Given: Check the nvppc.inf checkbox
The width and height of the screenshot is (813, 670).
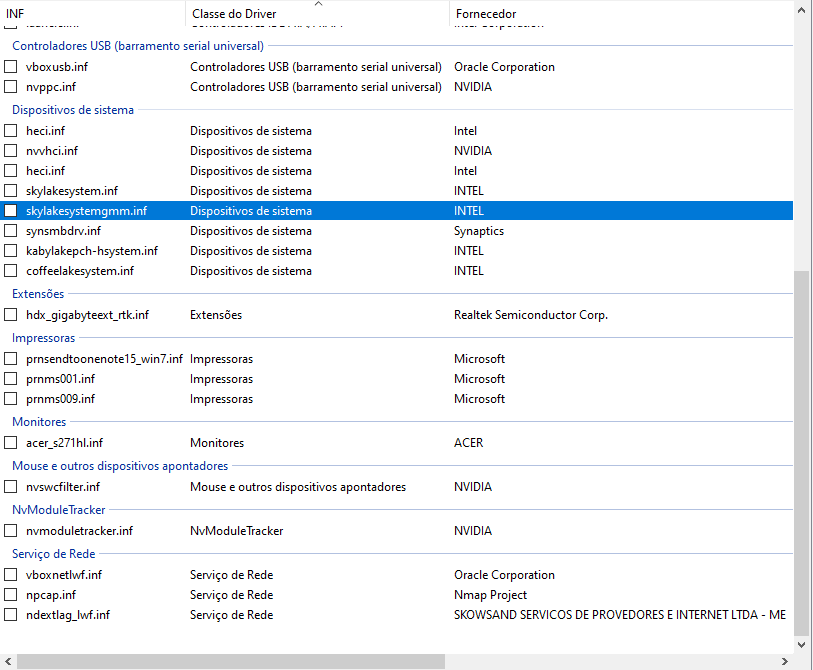Looking at the screenshot, I should click(10, 87).
